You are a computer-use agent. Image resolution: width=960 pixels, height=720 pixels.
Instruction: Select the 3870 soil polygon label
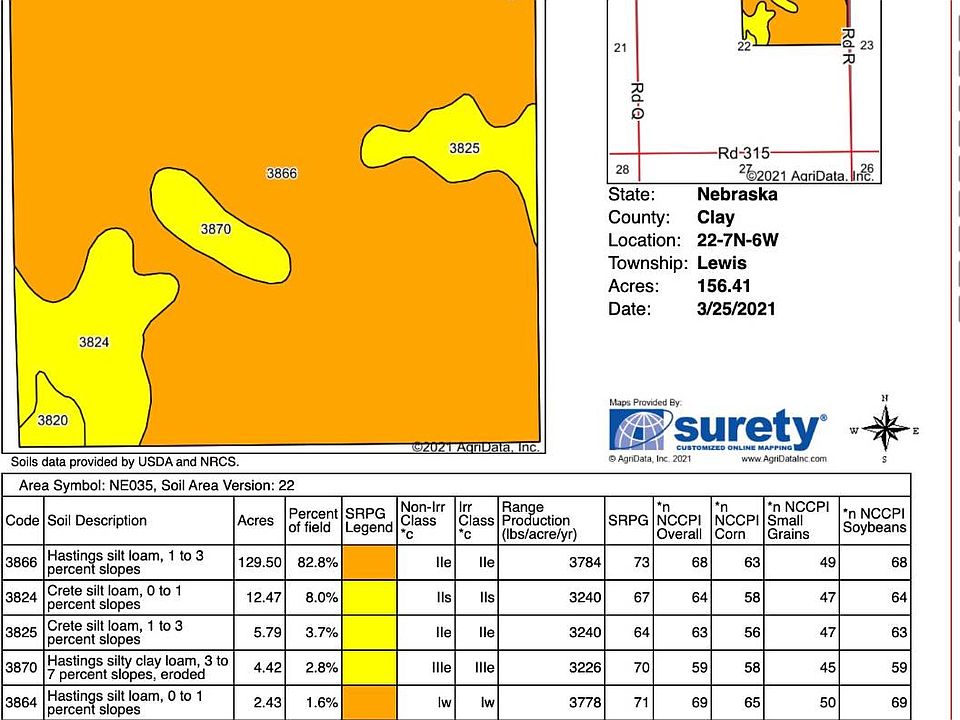pyautogui.click(x=216, y=229)
